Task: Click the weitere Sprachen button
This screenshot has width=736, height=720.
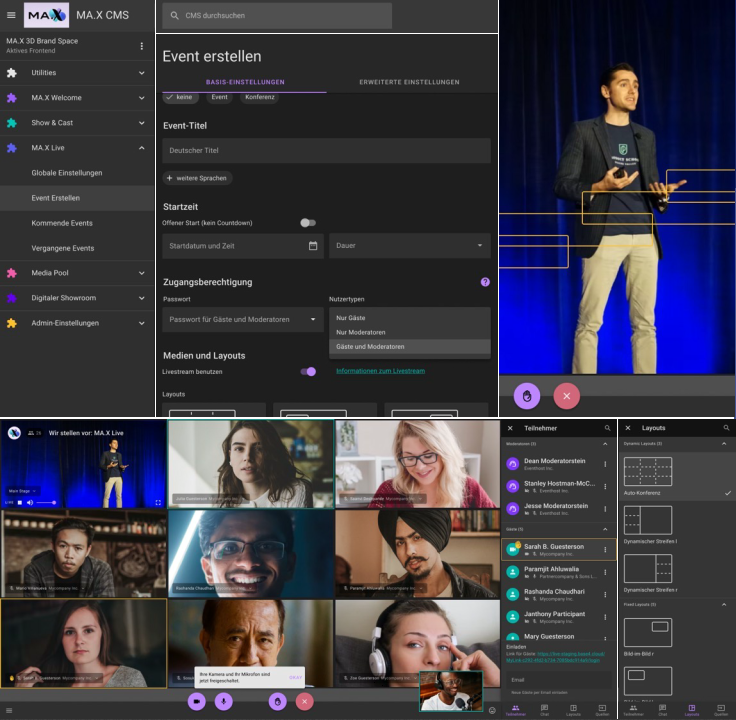Action: click(198, 178)
